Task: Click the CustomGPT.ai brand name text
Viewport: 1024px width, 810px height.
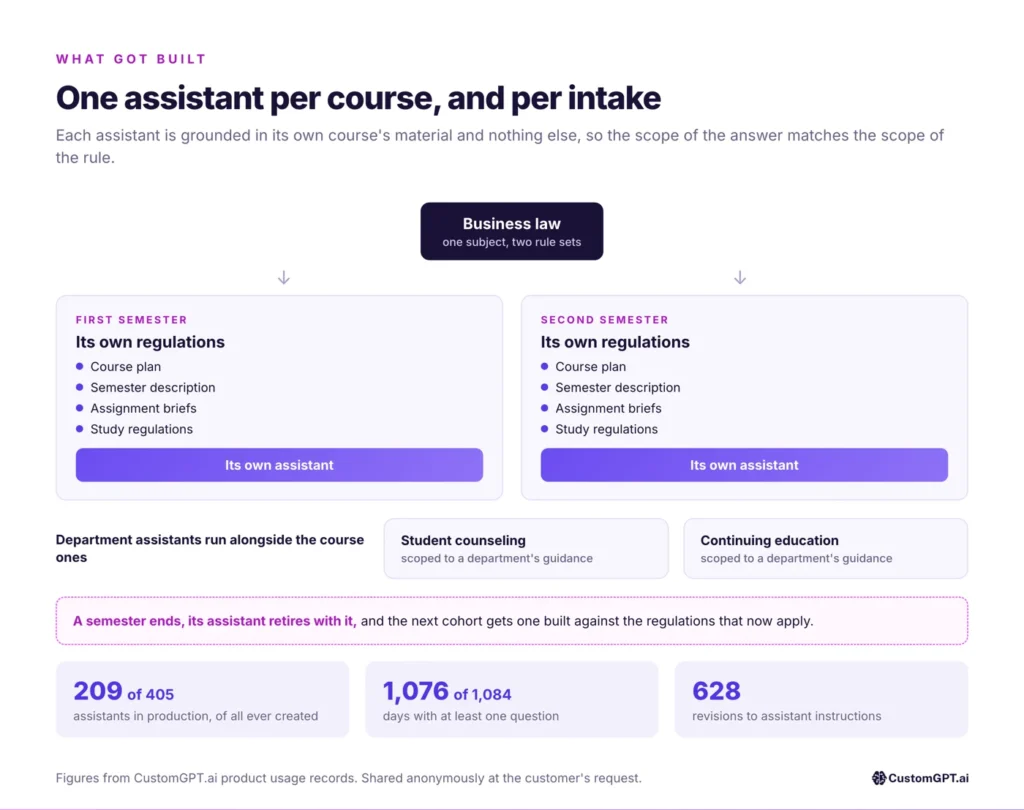Action: (929, 778)
